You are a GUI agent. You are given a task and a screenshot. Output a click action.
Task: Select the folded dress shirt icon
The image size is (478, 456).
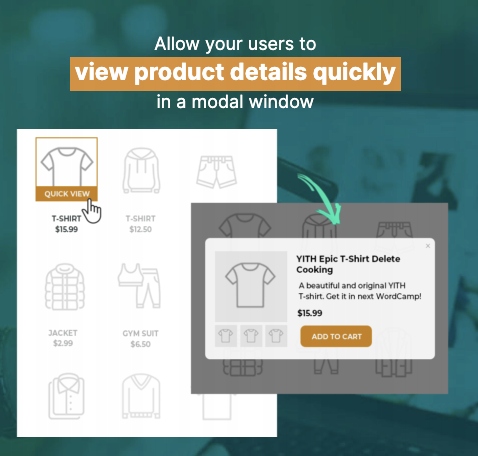(66, 396)
